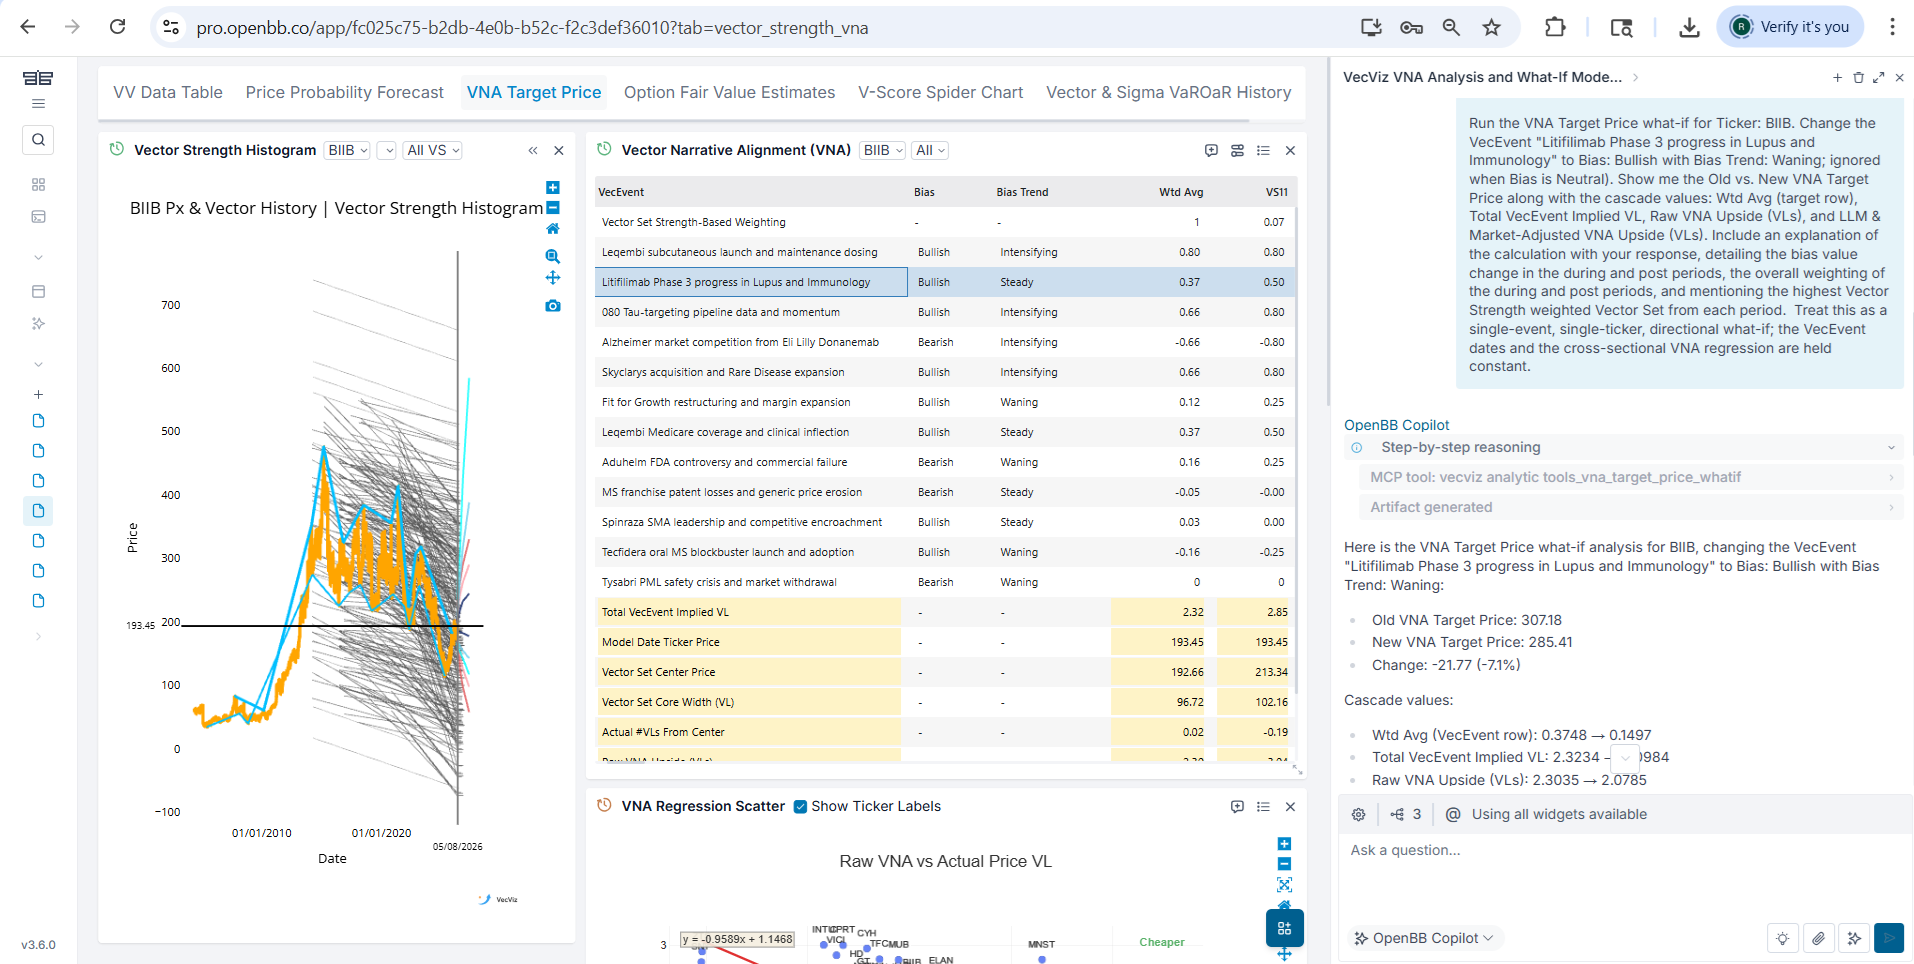Select the magnifier zoom tool on histogram chart
This screenshot has height=964, width=1914.
(553, 257)
